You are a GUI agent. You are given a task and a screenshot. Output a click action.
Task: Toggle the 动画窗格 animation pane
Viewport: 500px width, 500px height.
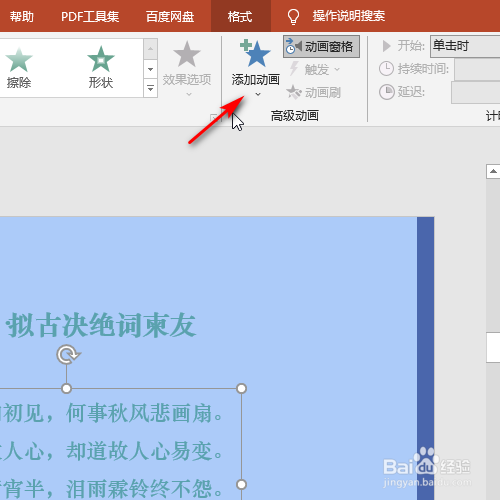tap(321, 47)
